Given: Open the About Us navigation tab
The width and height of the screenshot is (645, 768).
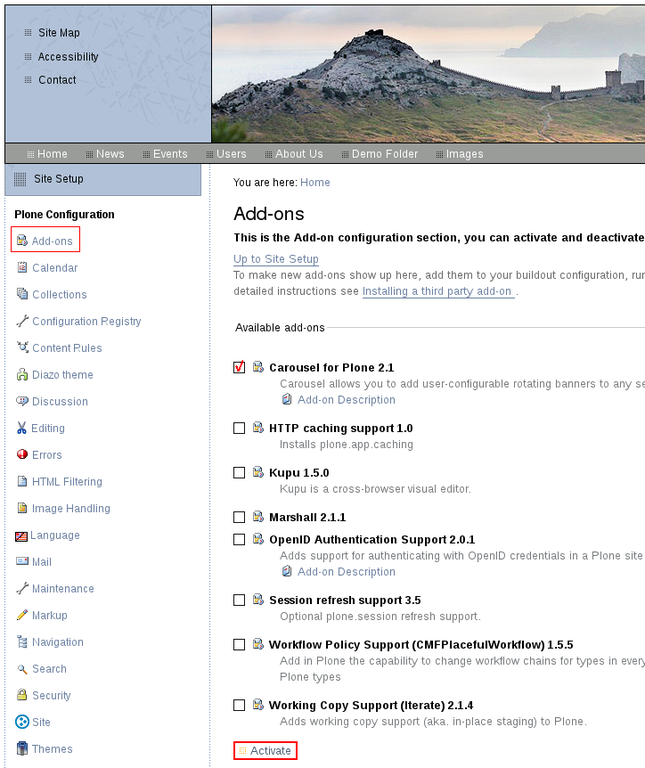Looking at the screenshot, I should click(x=294, y=154).
